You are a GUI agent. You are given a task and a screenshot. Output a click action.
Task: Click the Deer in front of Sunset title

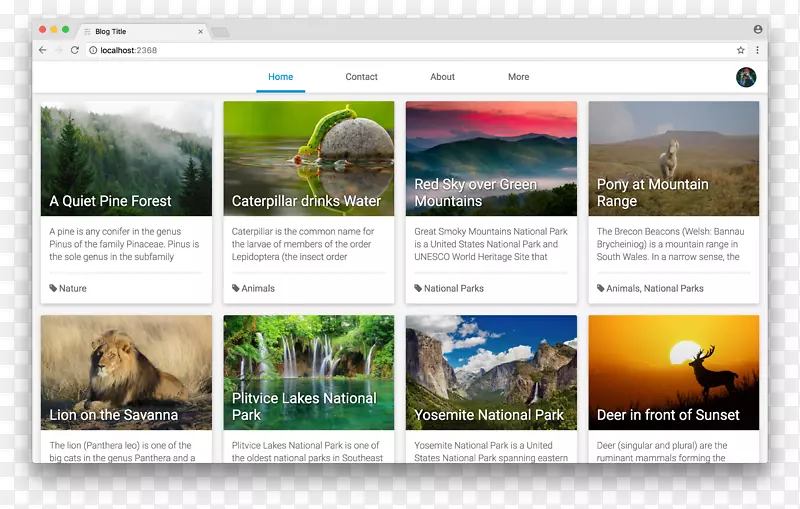point(668,415)
